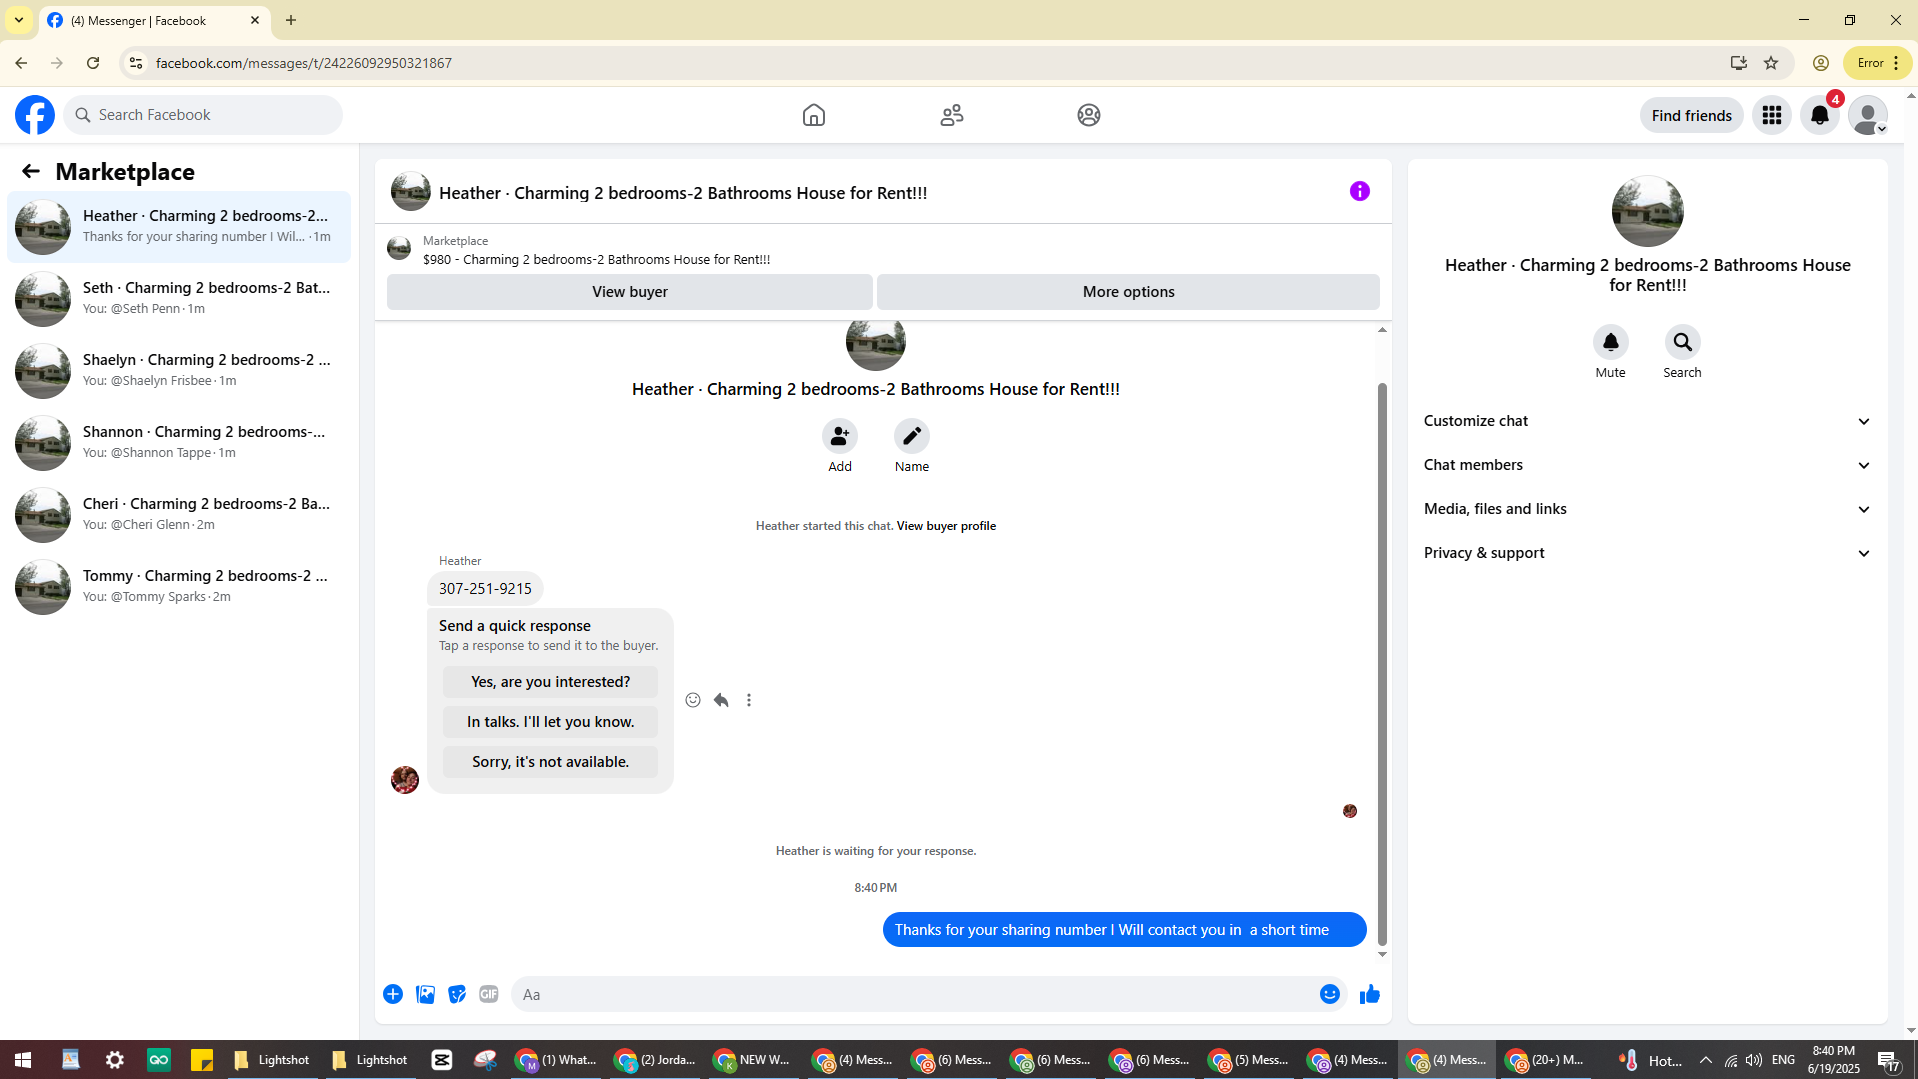Open the Friends icon in top navigation
Viewport: 1918px width, 1079px height.
pyautogui.click(x=952, y=115)
